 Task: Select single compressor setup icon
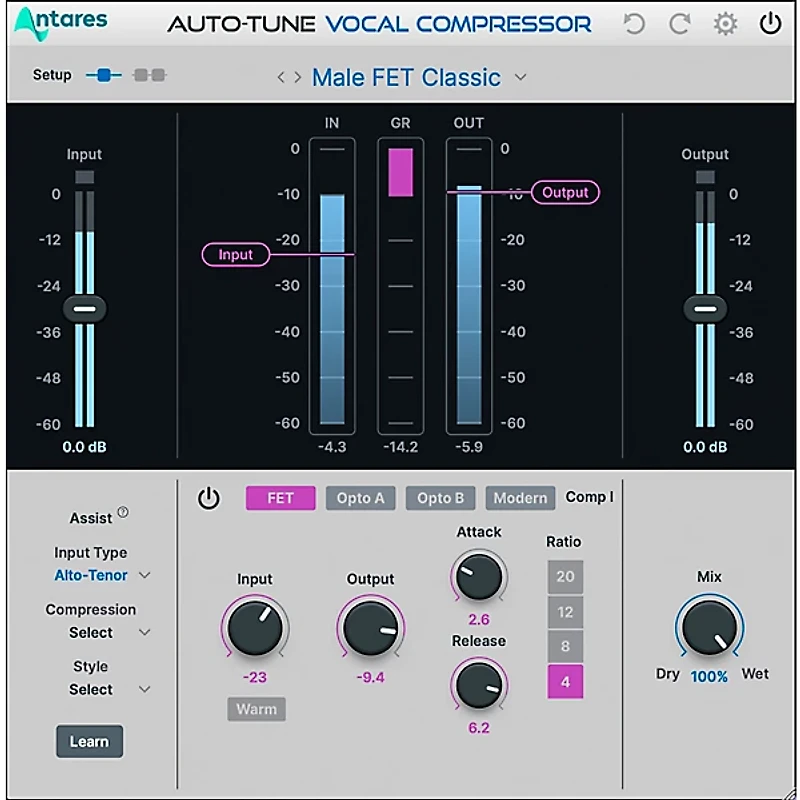104,76
